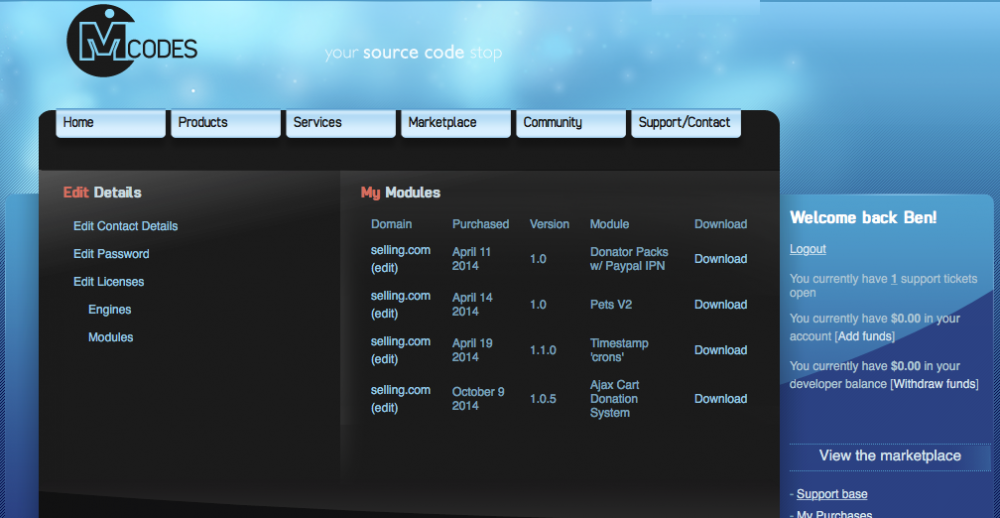The width and height of the screenshot is (1000, 518).
Task: Open Edit Licenses in sidebar
Action: tap(108, 282)
